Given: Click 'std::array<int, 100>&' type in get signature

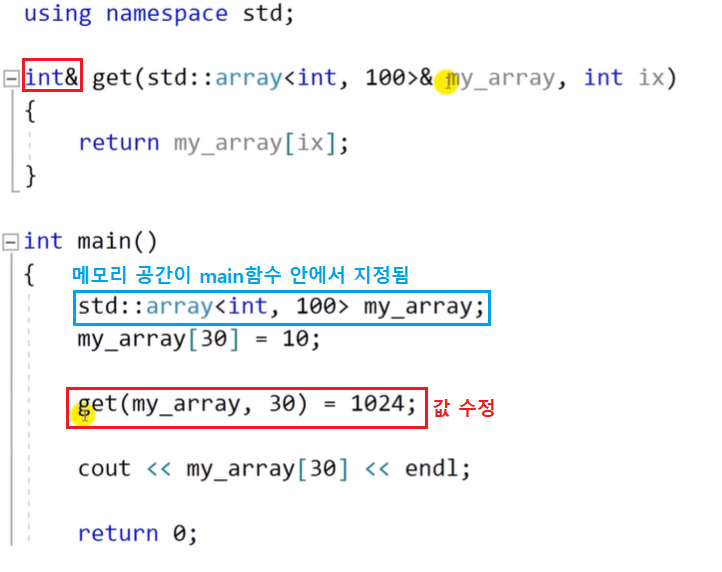Looking at the screenshot, I should (x=290, y=77).
